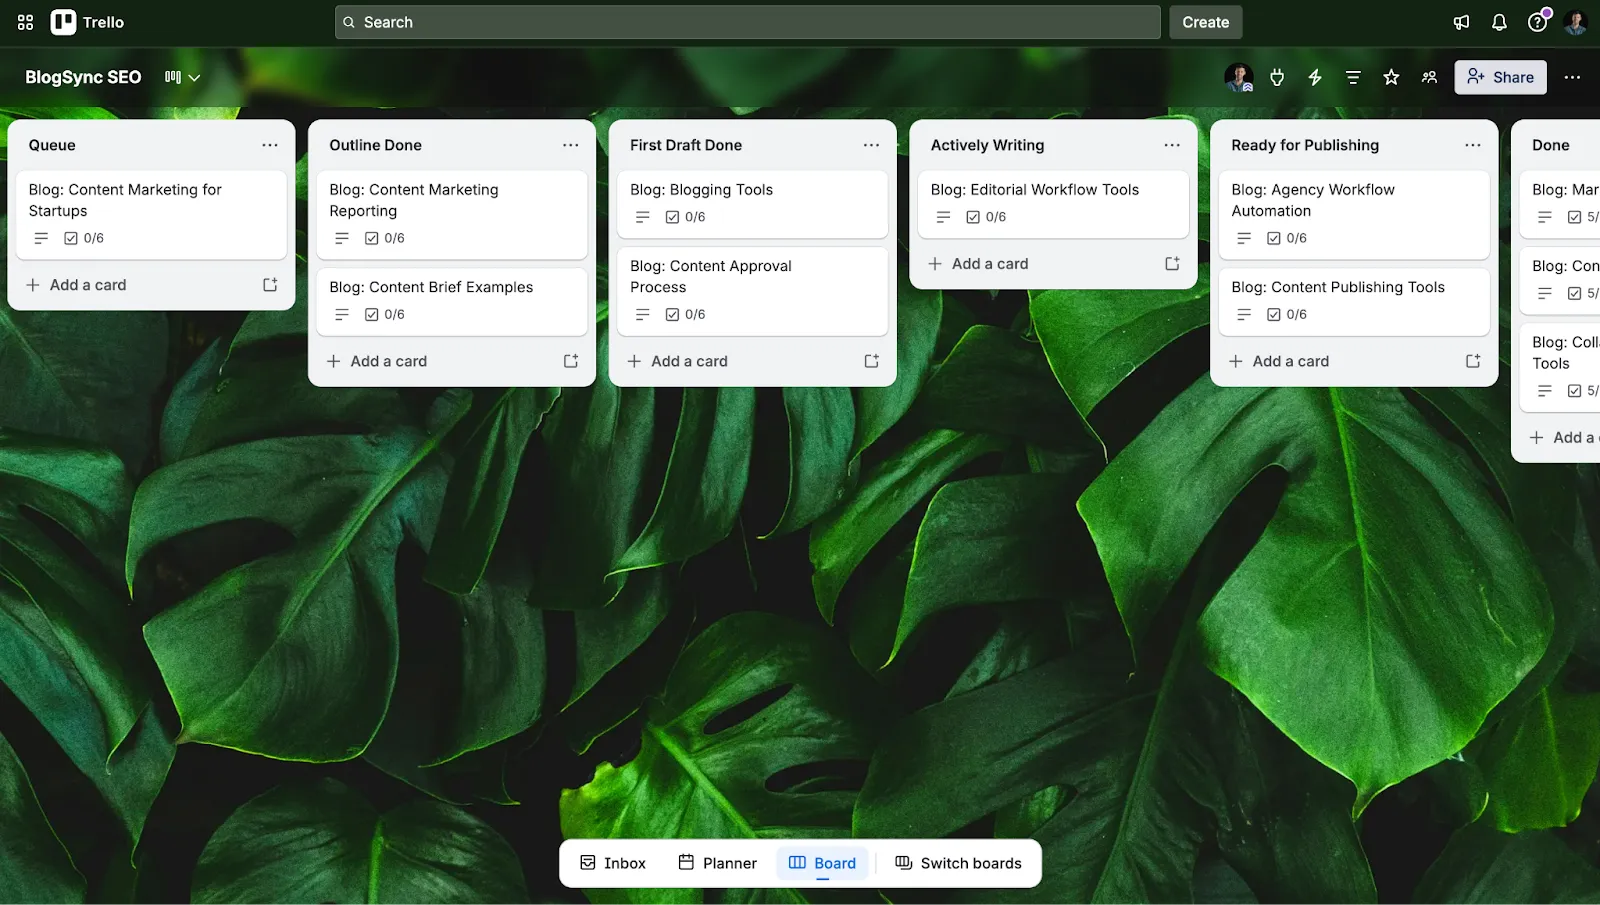This screenshot has height=905, width=1600.
Task: Click the Create button
Action: pyautogui.click(x=1204, y=22)
